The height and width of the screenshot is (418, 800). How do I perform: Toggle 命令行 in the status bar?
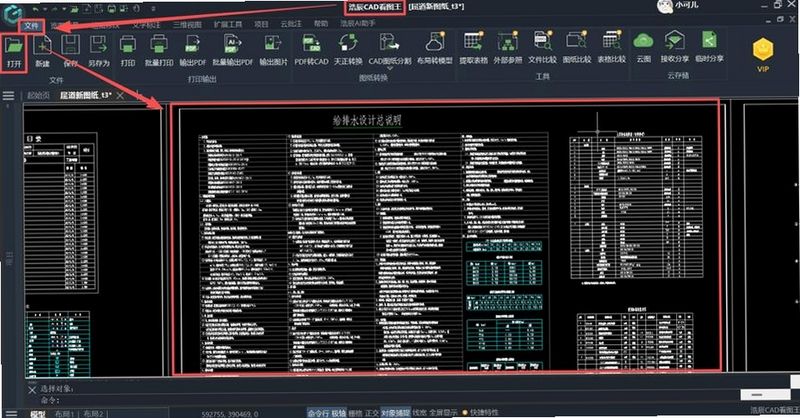tap(318, 412)
